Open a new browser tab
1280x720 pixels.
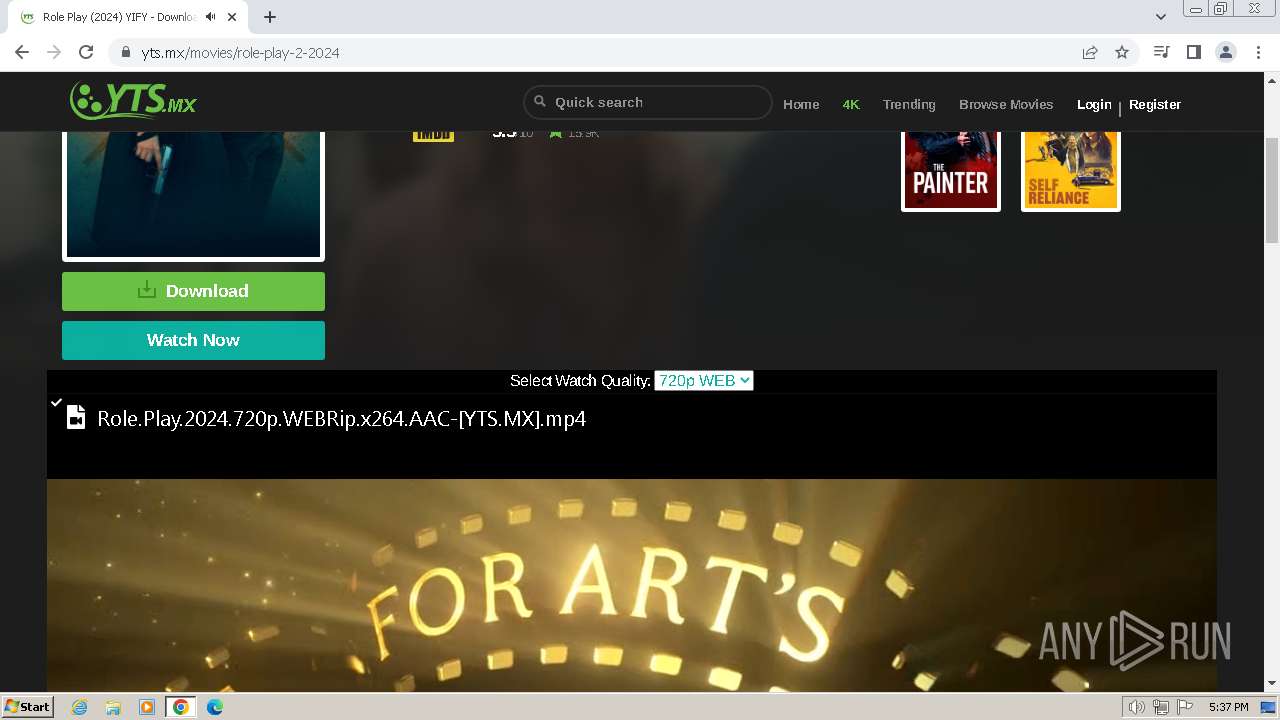click(x=270, y=17)
